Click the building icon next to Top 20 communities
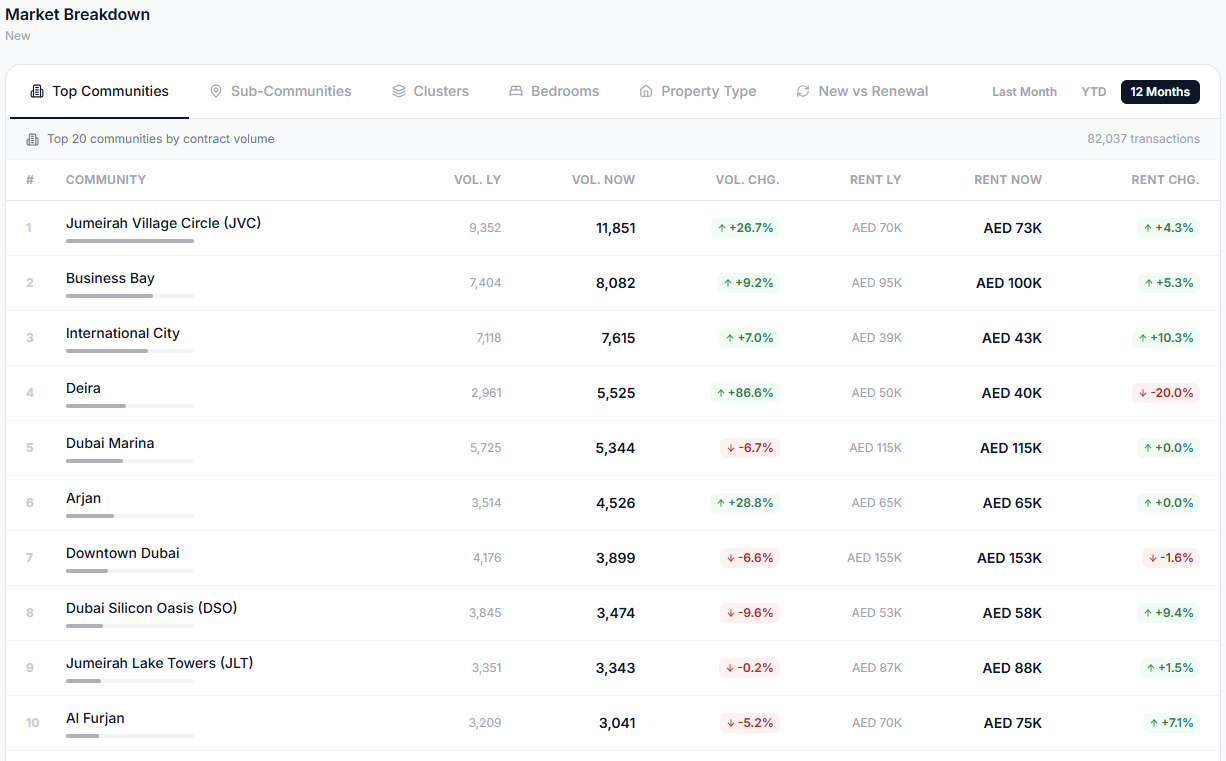Viewport: 1226px width, 761px height. click(x=33, y=139)
